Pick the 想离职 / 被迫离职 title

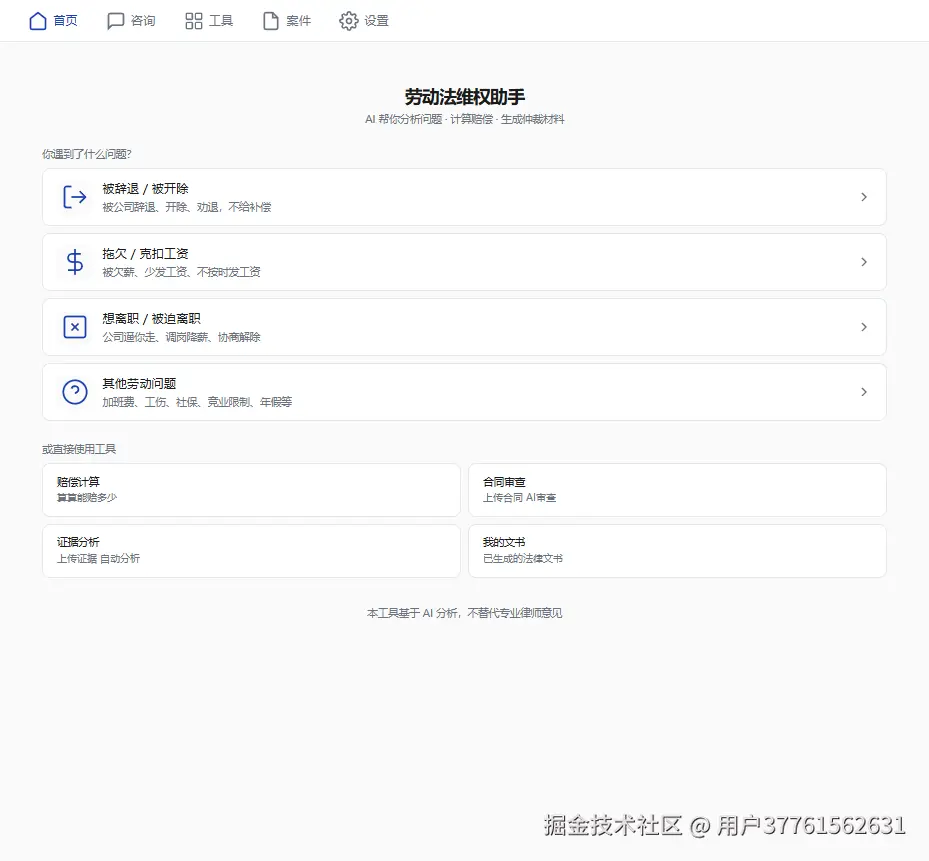tap(151, 319)
